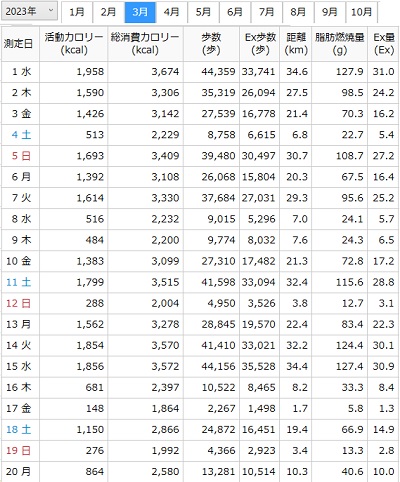Viewport: 400px width, 482px height.
Task: Click the 測定日 column header
Action: tap(20, 44)
